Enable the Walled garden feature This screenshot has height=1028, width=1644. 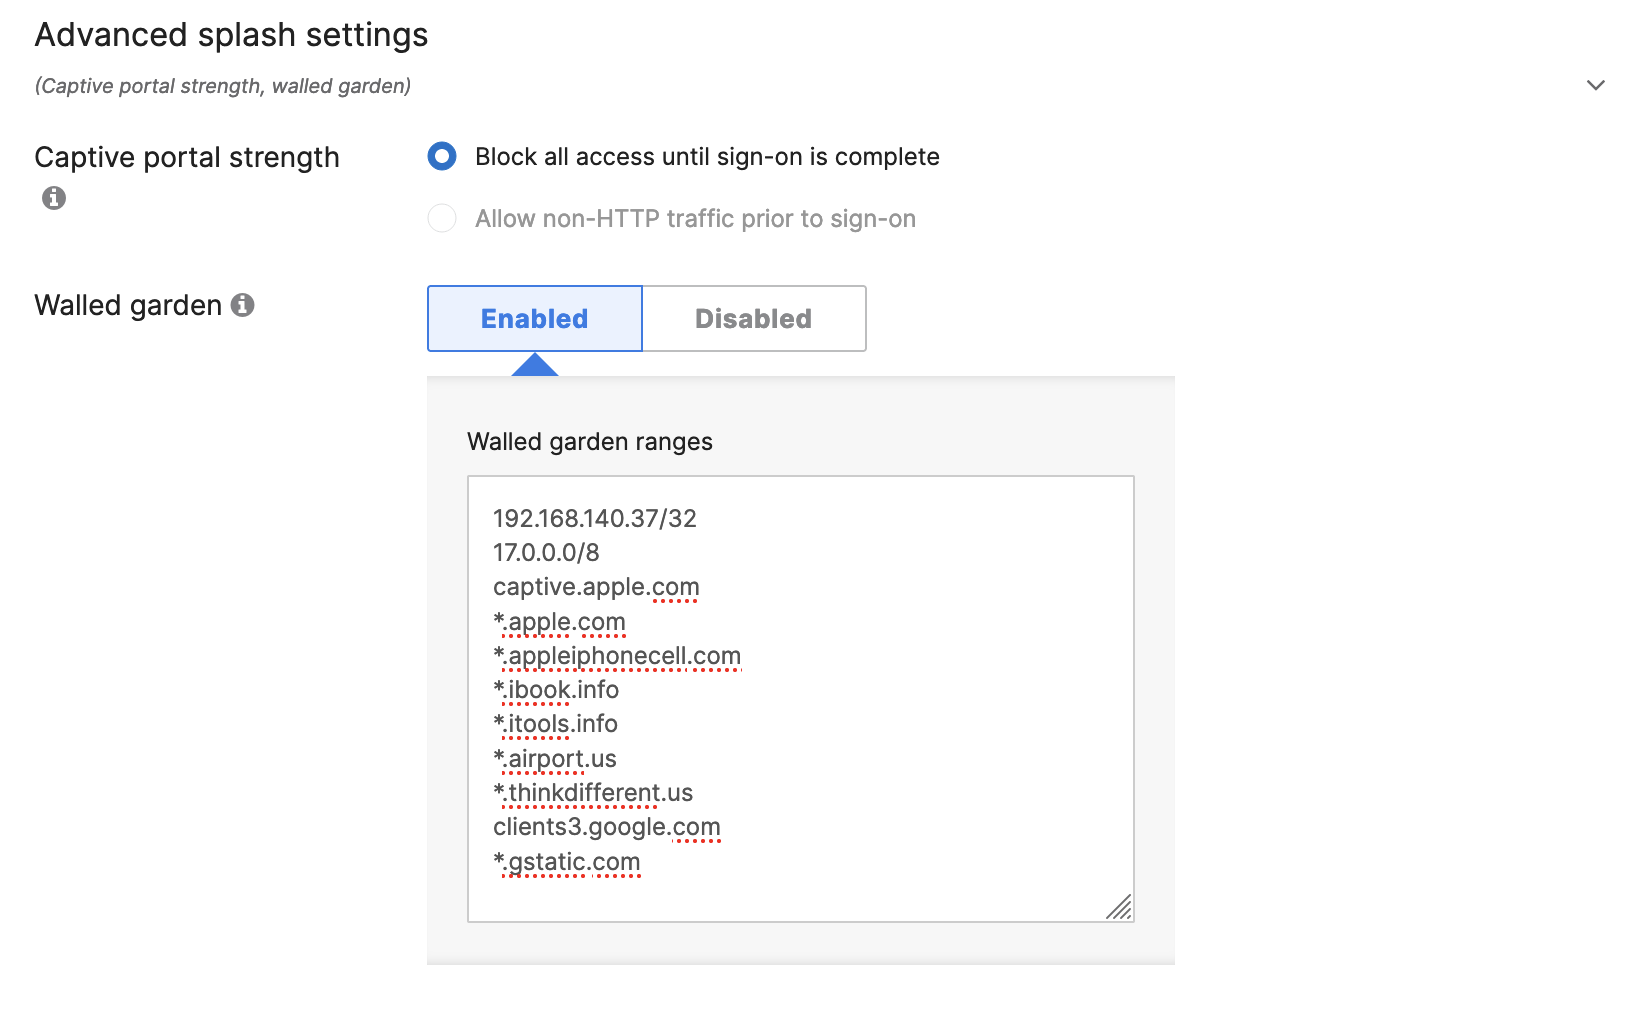[534, 318]
